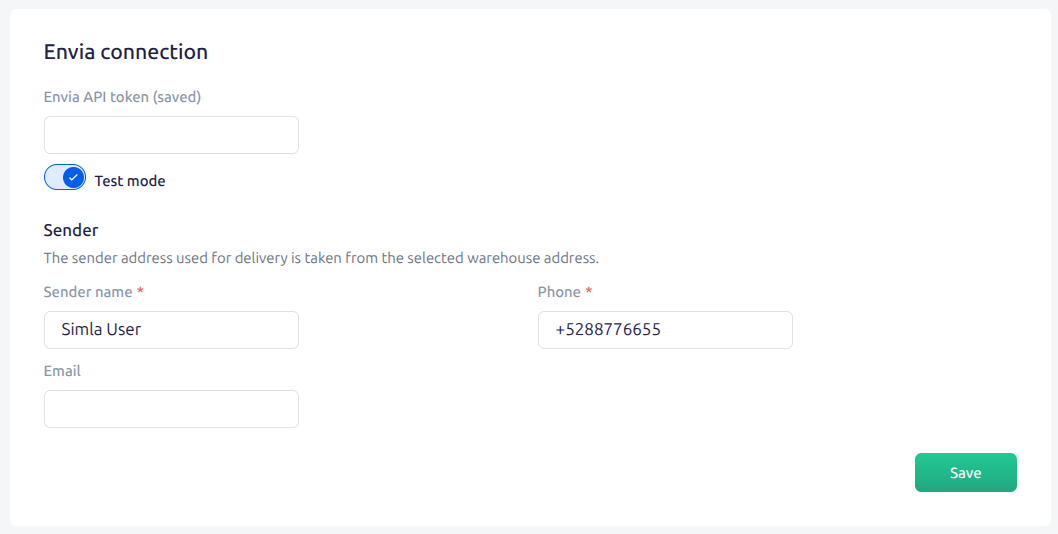The width and height of the screenshot is (1058, 534).
Task: Click the "Sender name" field label
Action: 88,292
